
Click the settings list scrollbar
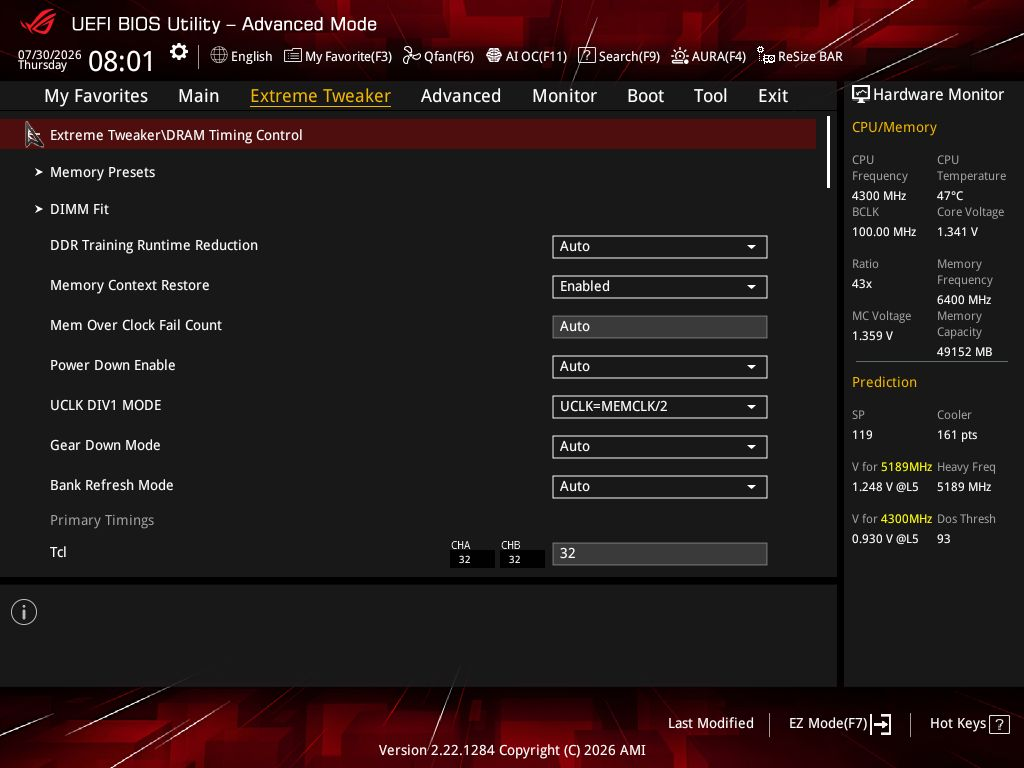click(828, 153)
